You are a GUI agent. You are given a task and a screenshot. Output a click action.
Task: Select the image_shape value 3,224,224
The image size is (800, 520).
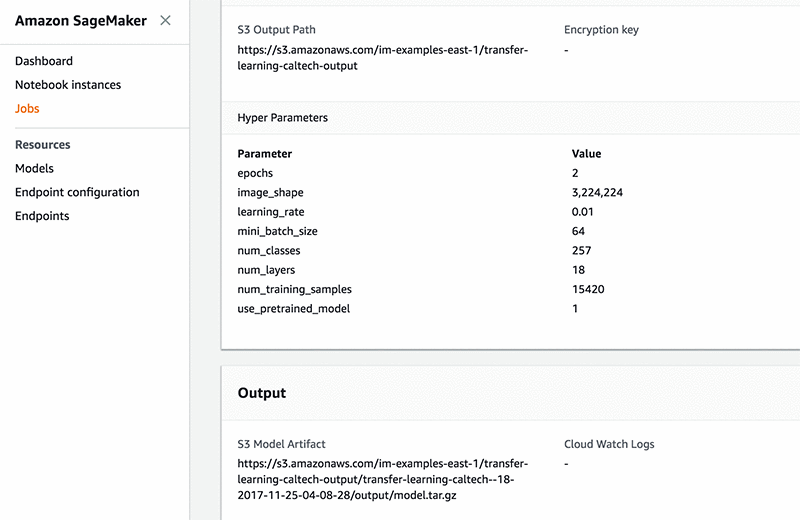[x=596, y=193]
